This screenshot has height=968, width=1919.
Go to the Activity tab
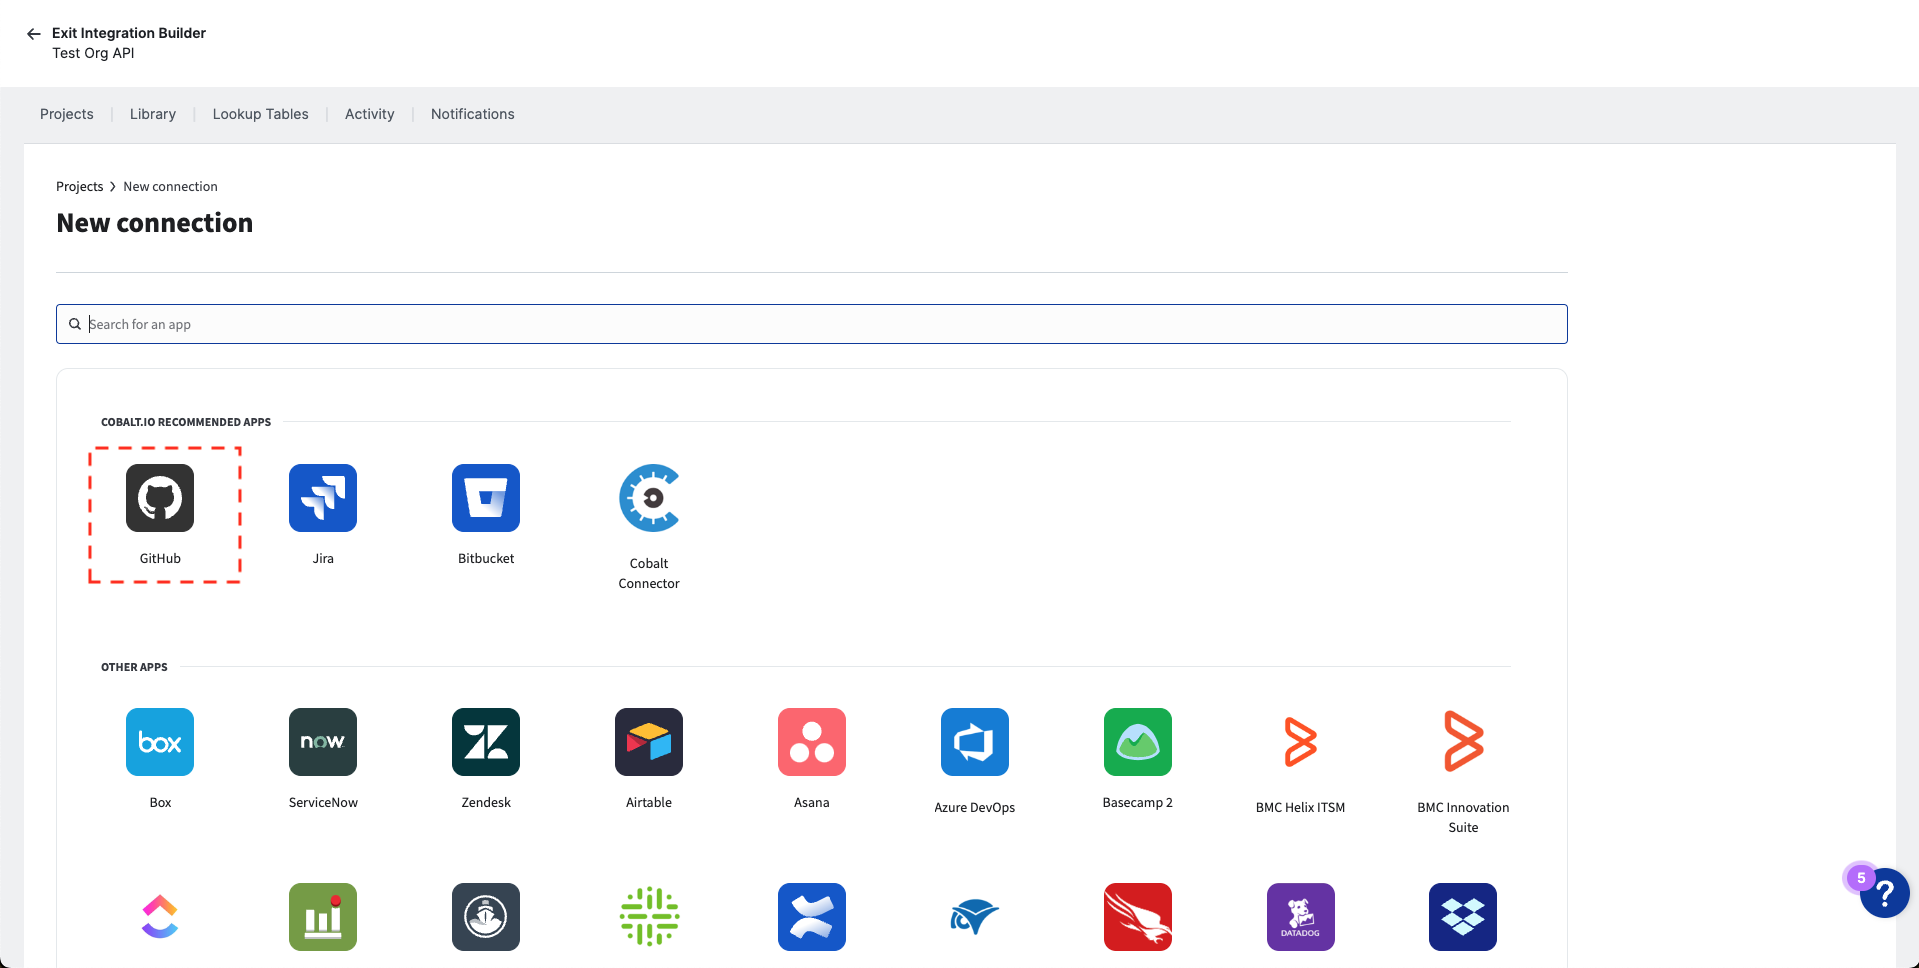coord(370,114)
